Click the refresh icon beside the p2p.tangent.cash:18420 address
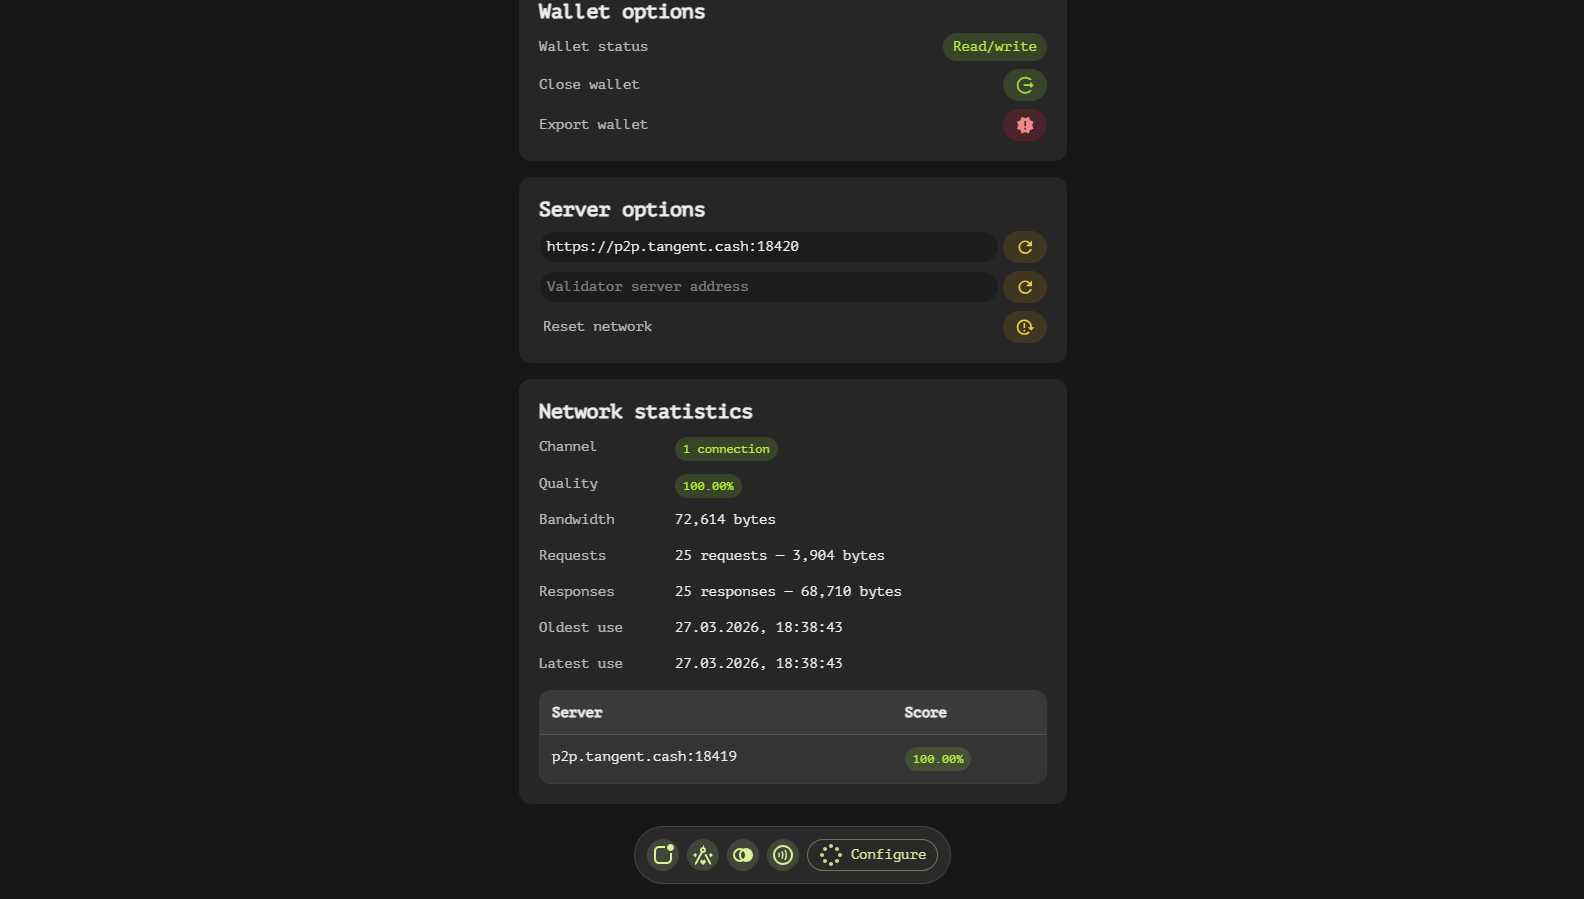The width and height of the screenshot is (1584, 899). coord(1024,247)
